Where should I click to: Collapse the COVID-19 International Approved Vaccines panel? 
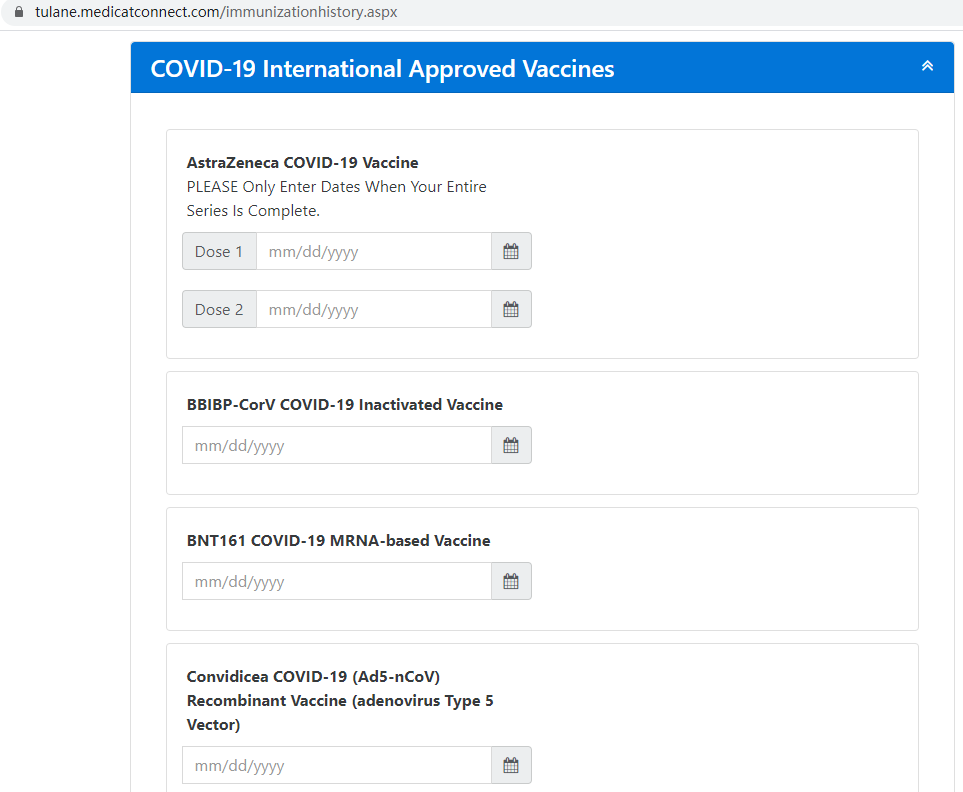[927, 66]
